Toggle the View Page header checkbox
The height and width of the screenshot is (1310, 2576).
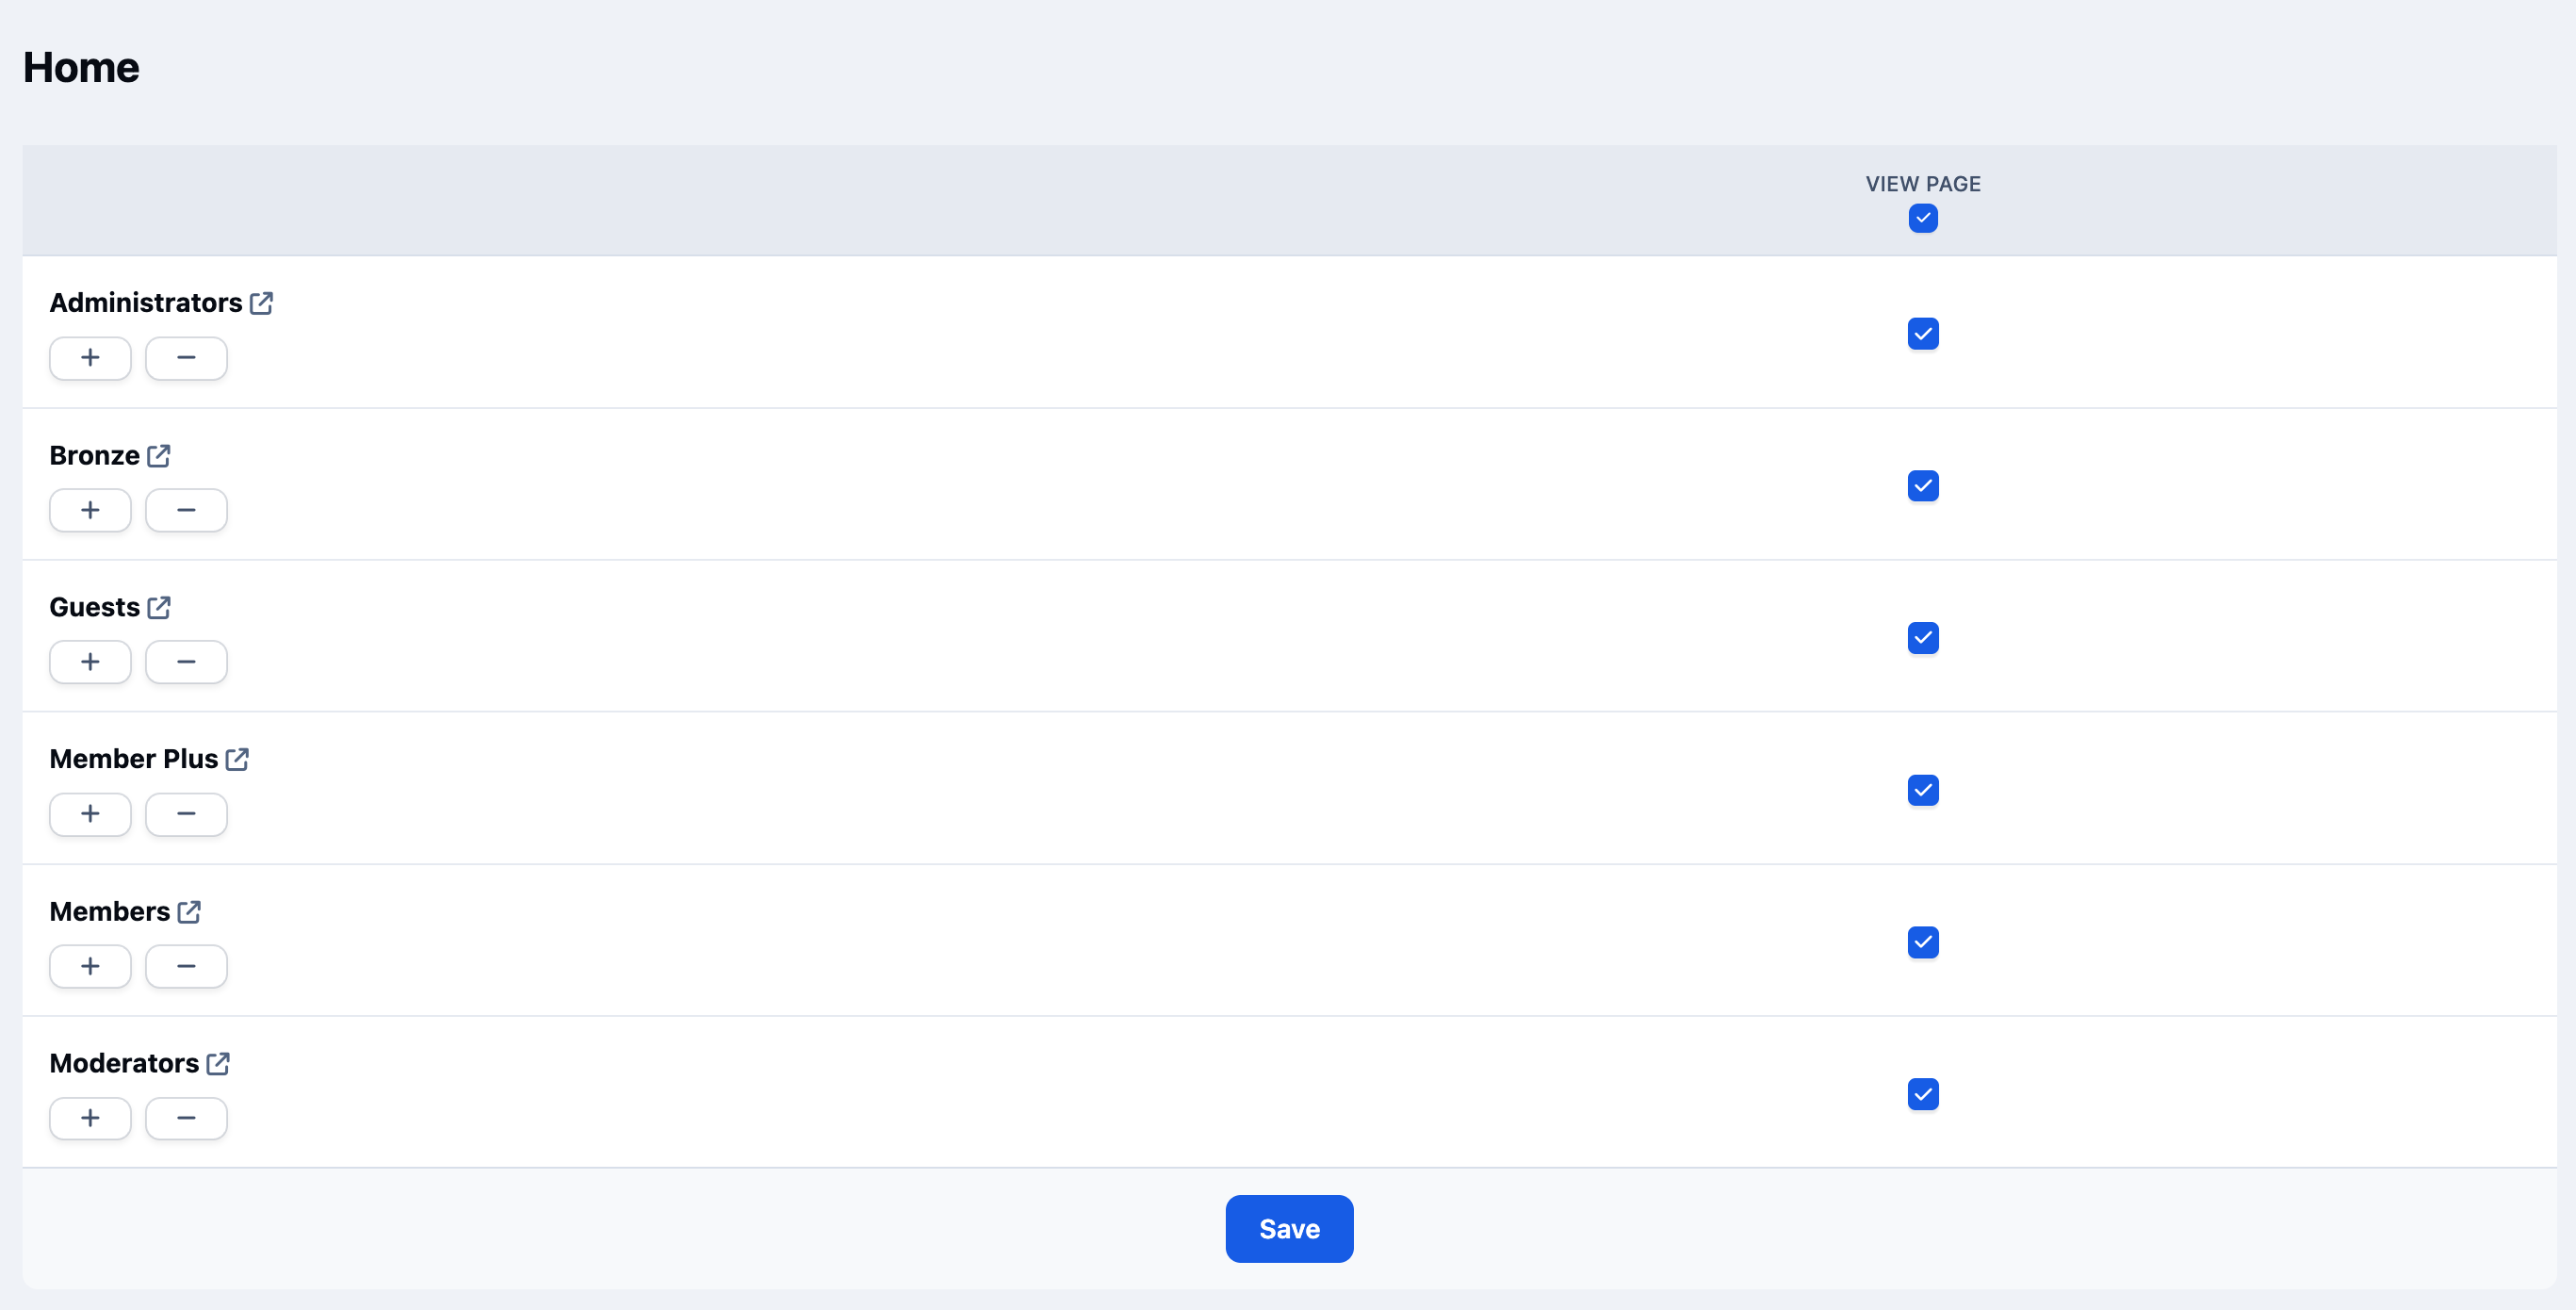pos(1923,218)
